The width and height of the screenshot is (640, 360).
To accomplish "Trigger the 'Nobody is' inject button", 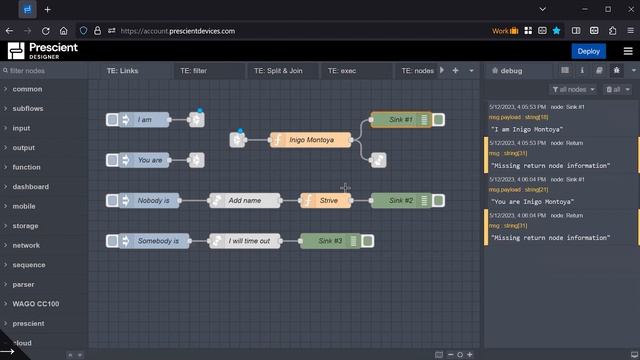I will coord(112,200).
